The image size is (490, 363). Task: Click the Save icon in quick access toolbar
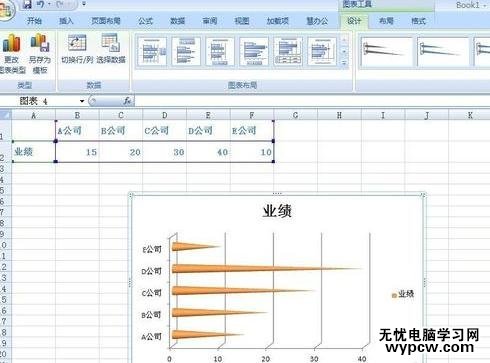[x=27, y=4]
